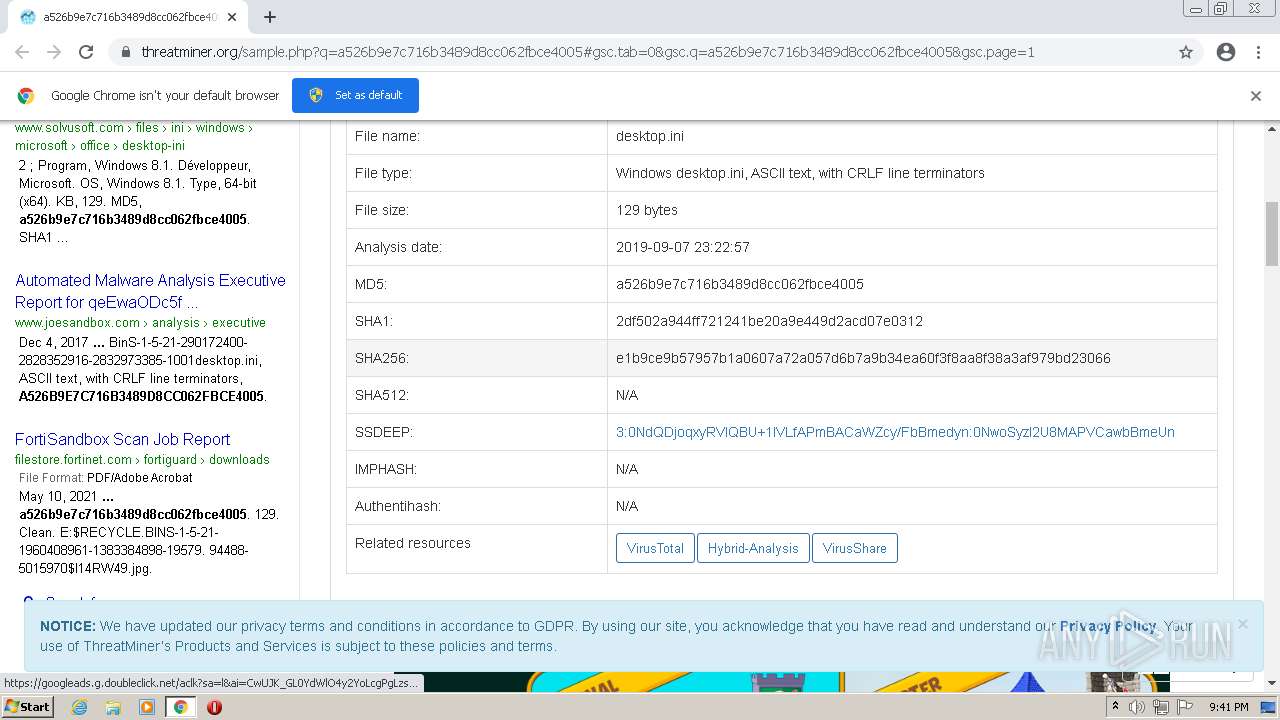This screenshot has height=720, width=1280.
Task: Select the file type description text
Action: tap(800, 173)
